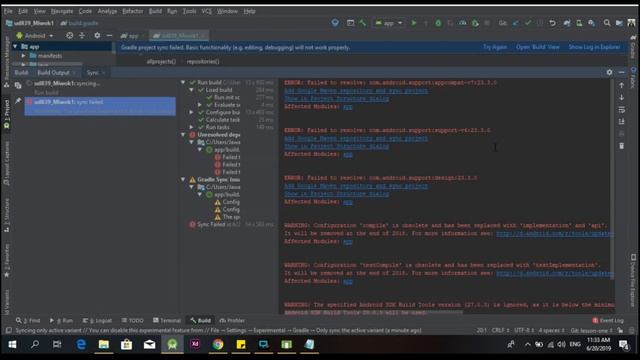Open Adobe XD from the taskbar
640x360 pixels.
pos(195,345)
